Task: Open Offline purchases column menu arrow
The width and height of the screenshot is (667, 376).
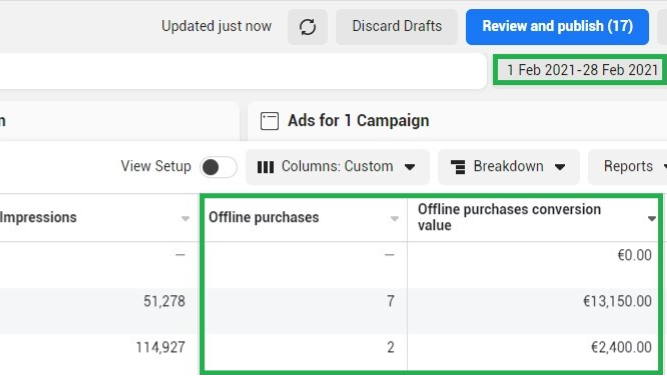Action: point(395,218)
